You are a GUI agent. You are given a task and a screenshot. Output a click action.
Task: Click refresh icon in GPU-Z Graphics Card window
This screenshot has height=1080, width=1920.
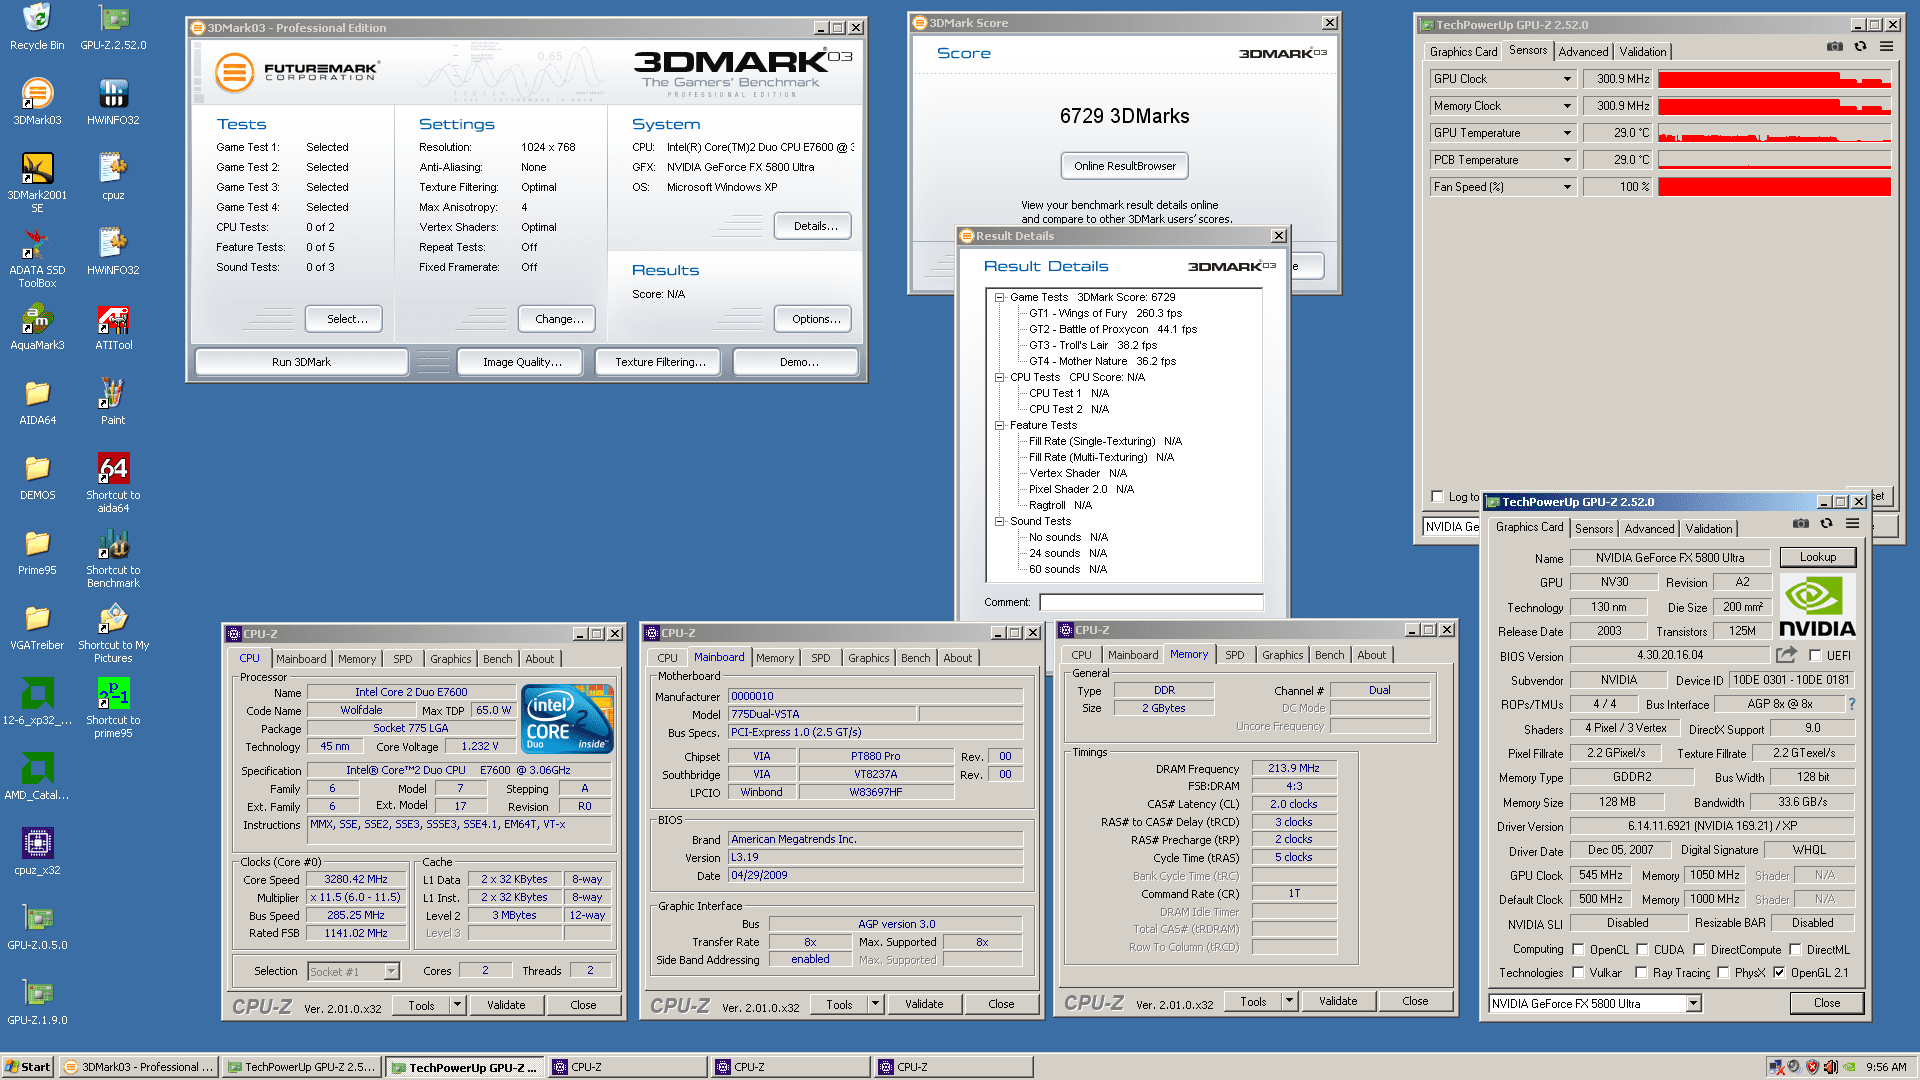[x=1826, y=523]
